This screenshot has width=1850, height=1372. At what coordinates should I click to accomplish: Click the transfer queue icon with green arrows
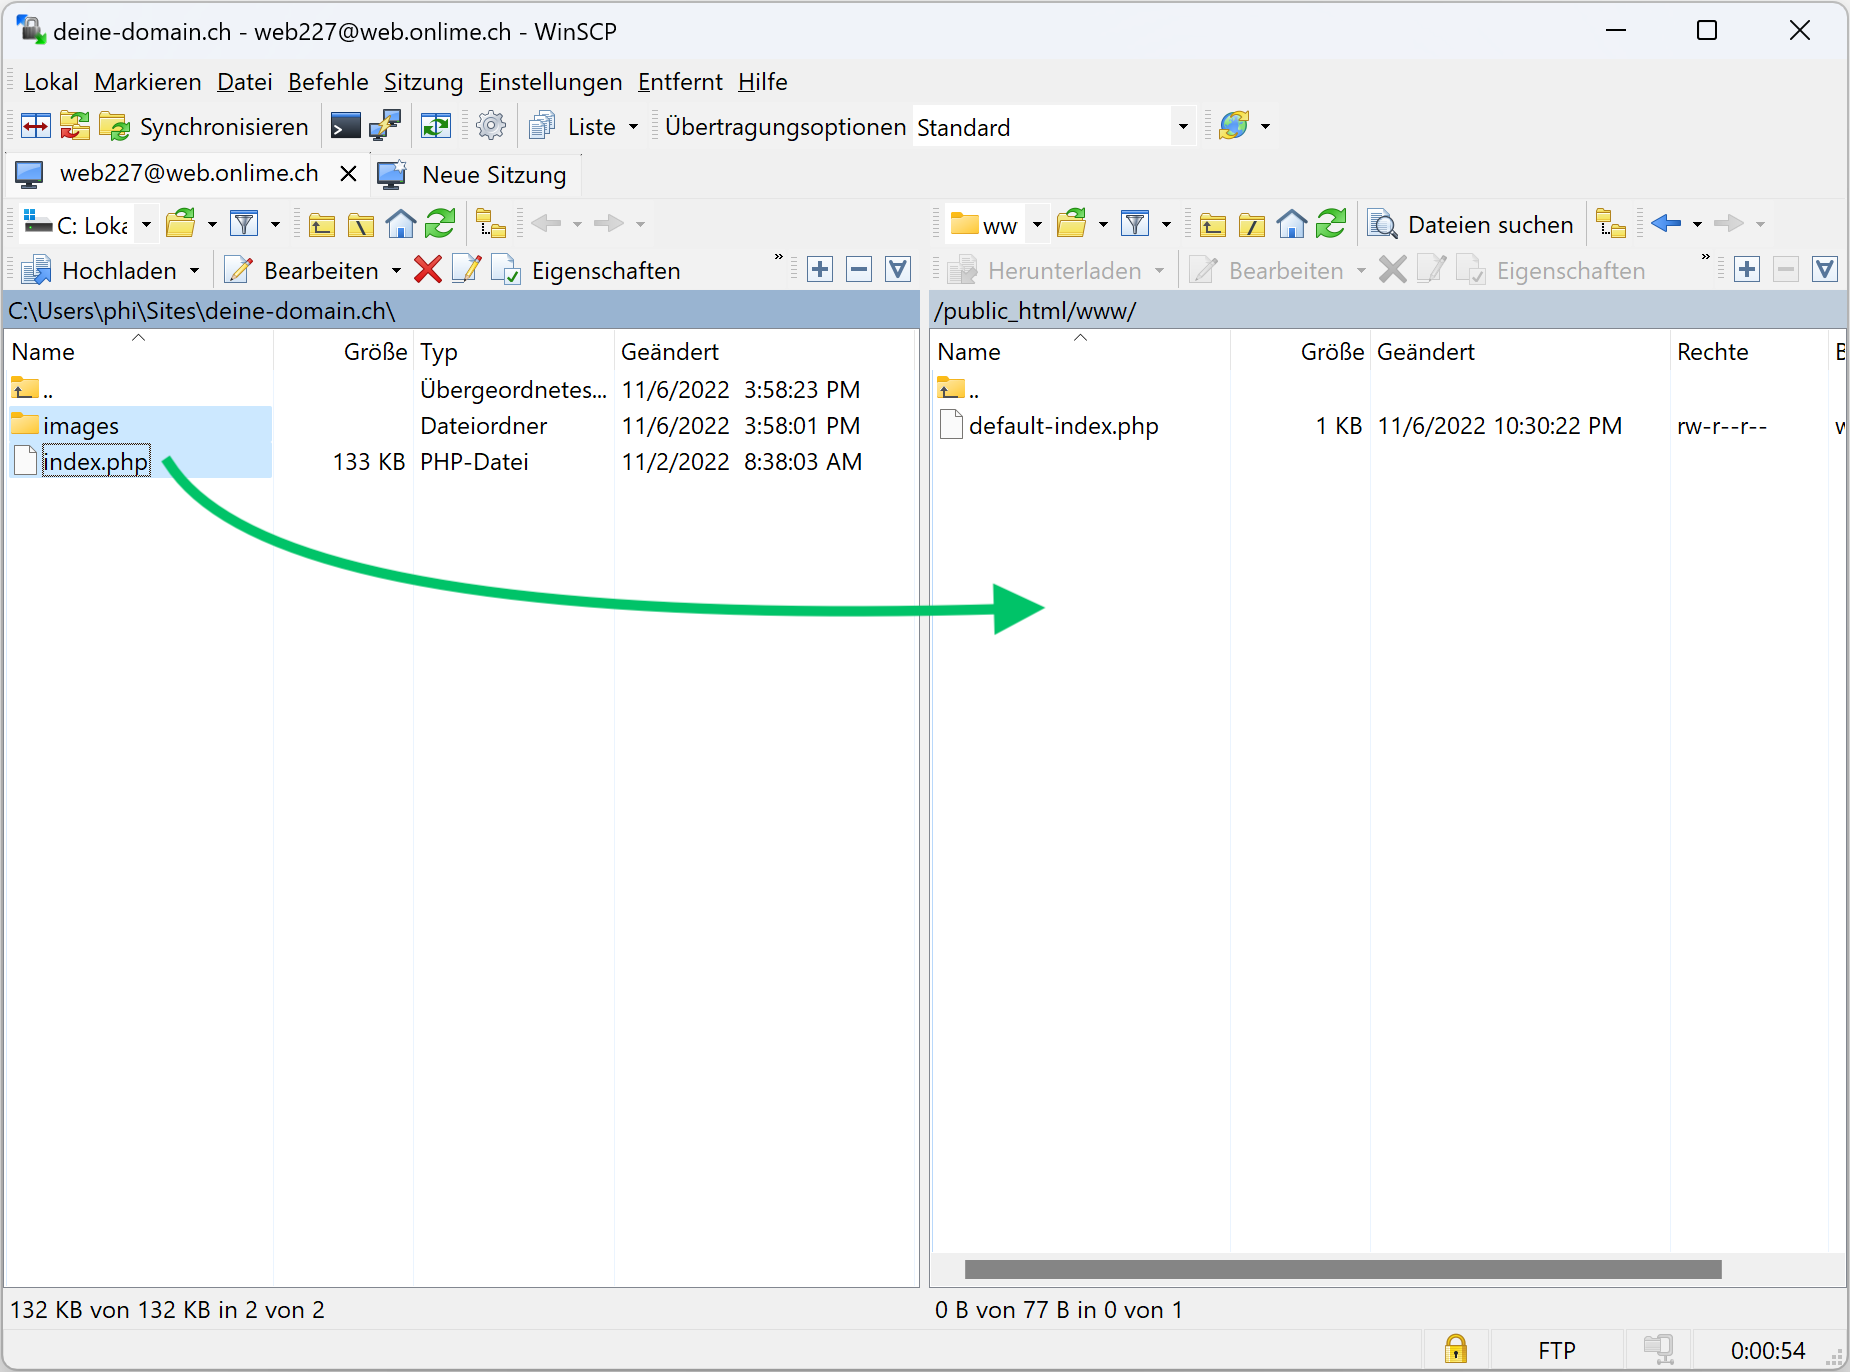[436, 126]
